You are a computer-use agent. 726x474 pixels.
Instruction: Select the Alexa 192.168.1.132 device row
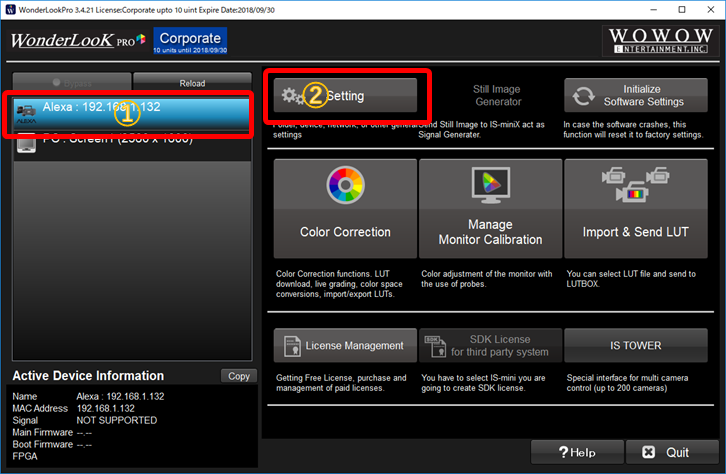tap(132, 113)
